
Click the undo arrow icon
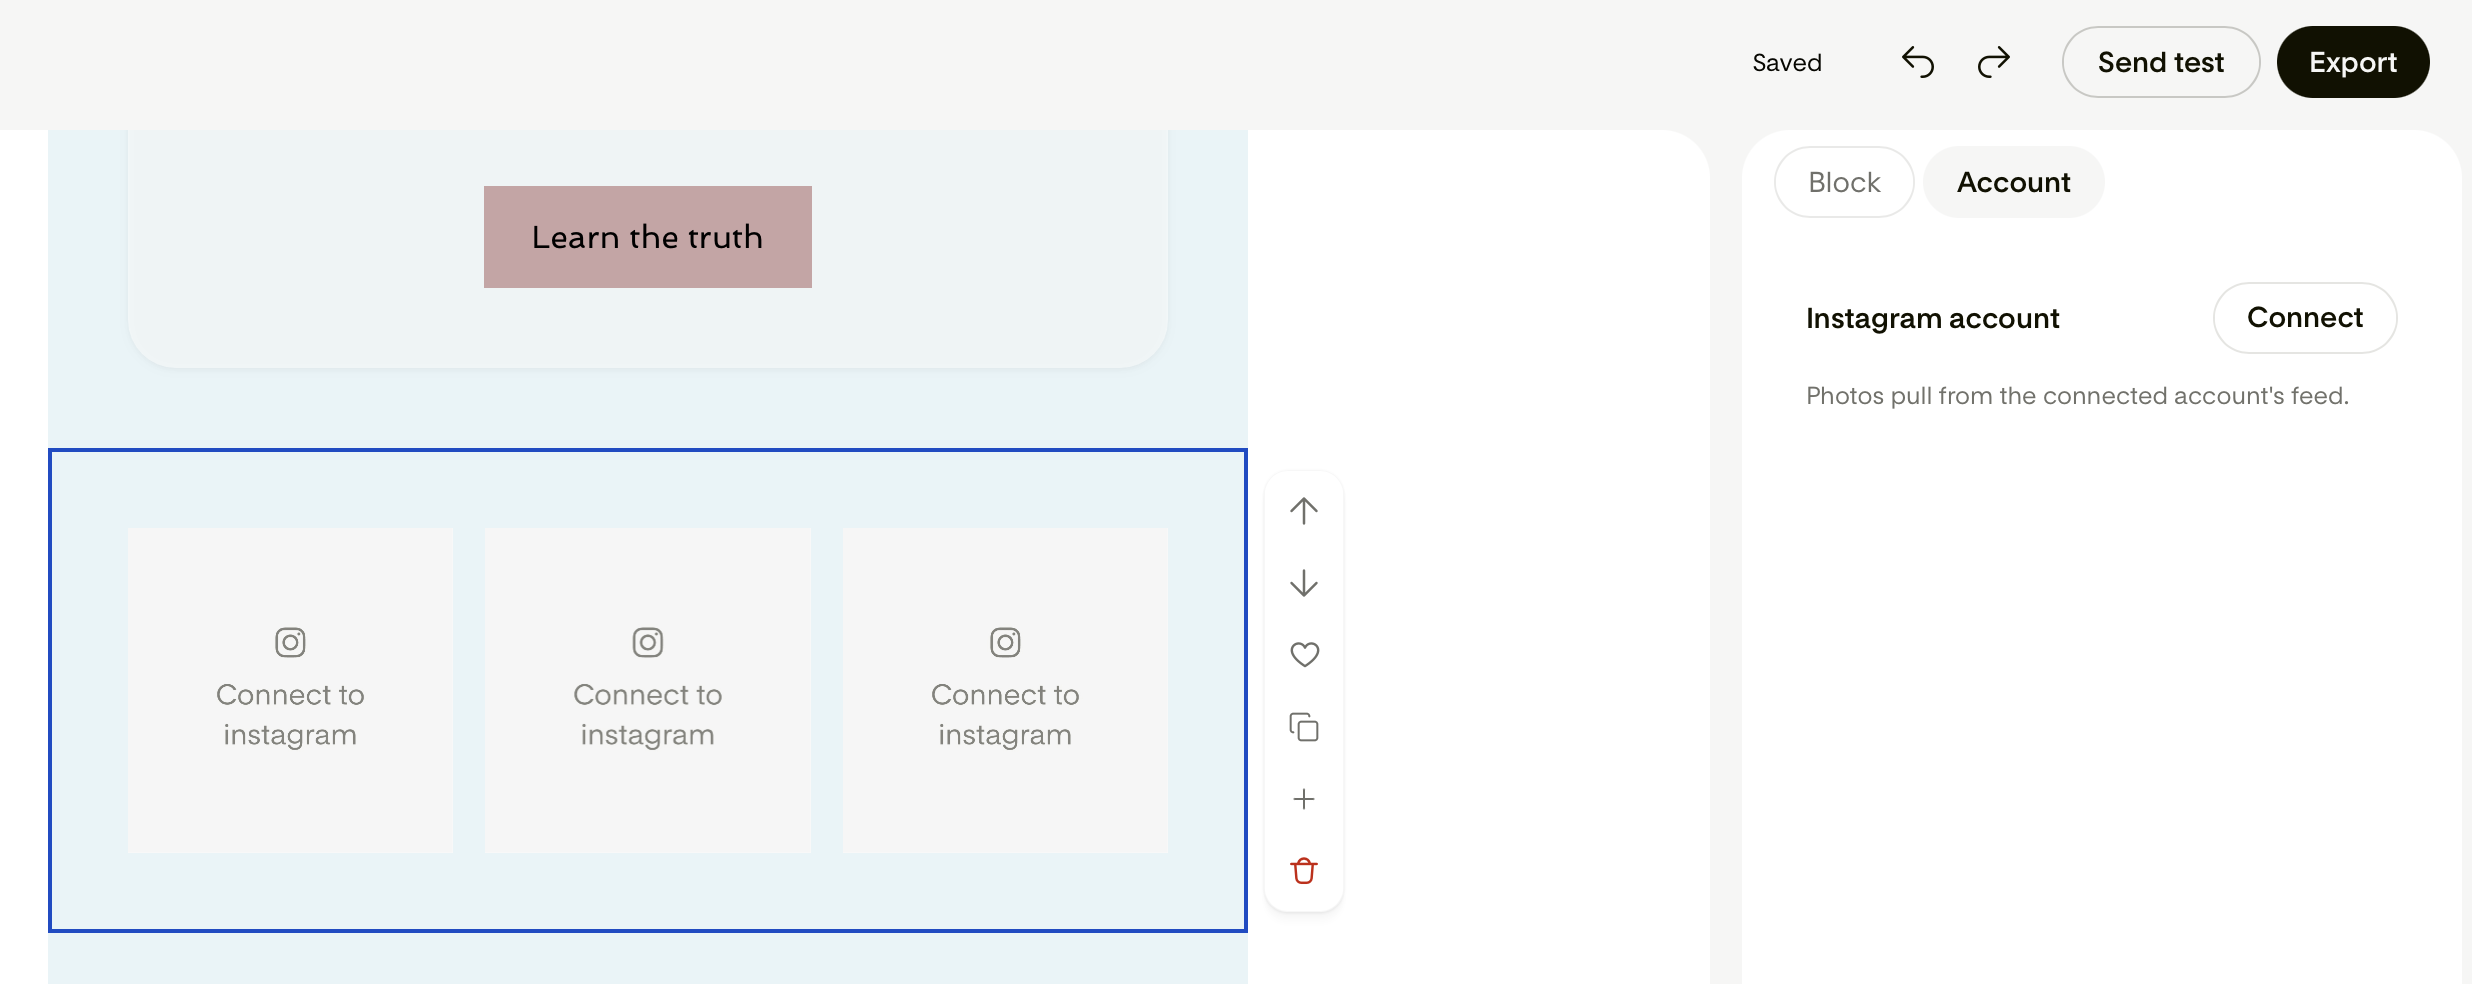1917,62
